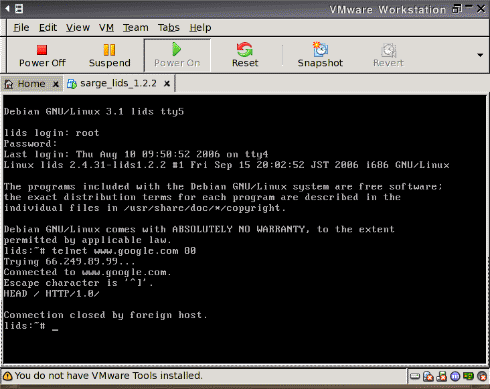Click the hard disk status icon
Screen dimensions: 490x389
415,376
